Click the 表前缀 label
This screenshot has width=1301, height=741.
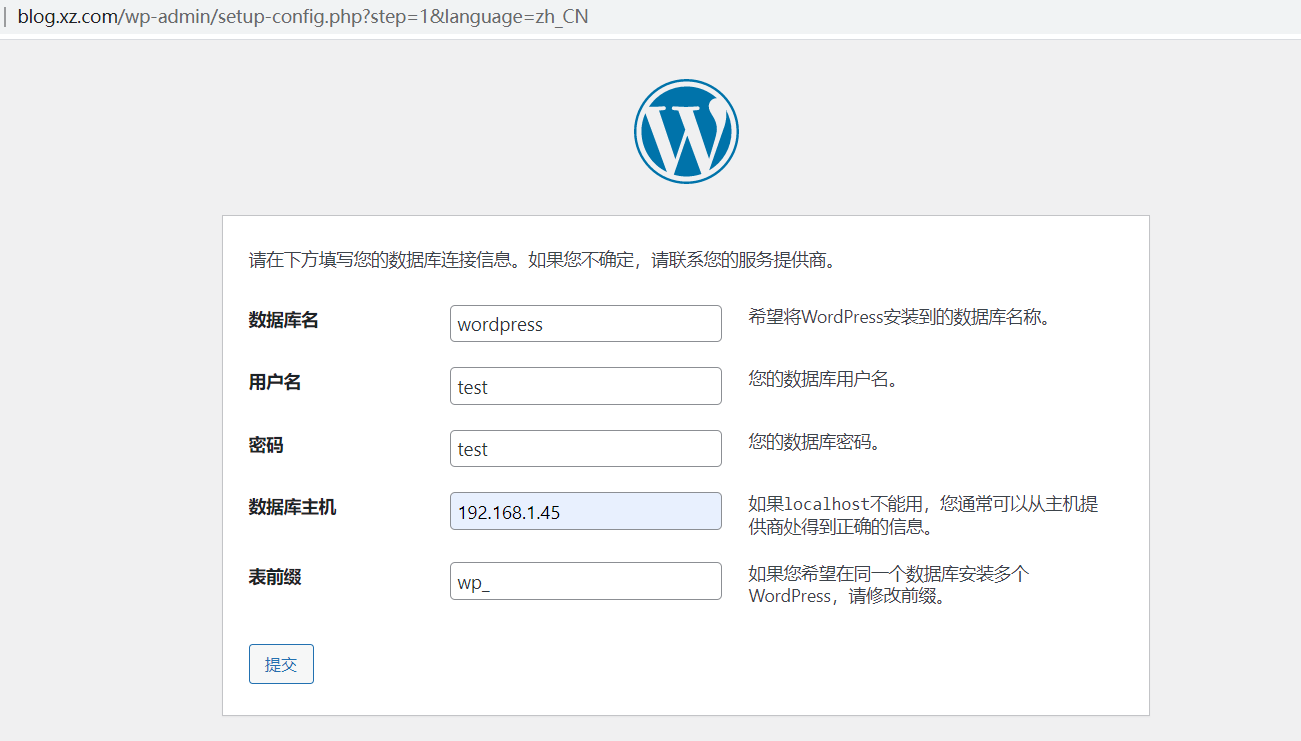click(x=275, y=577)
